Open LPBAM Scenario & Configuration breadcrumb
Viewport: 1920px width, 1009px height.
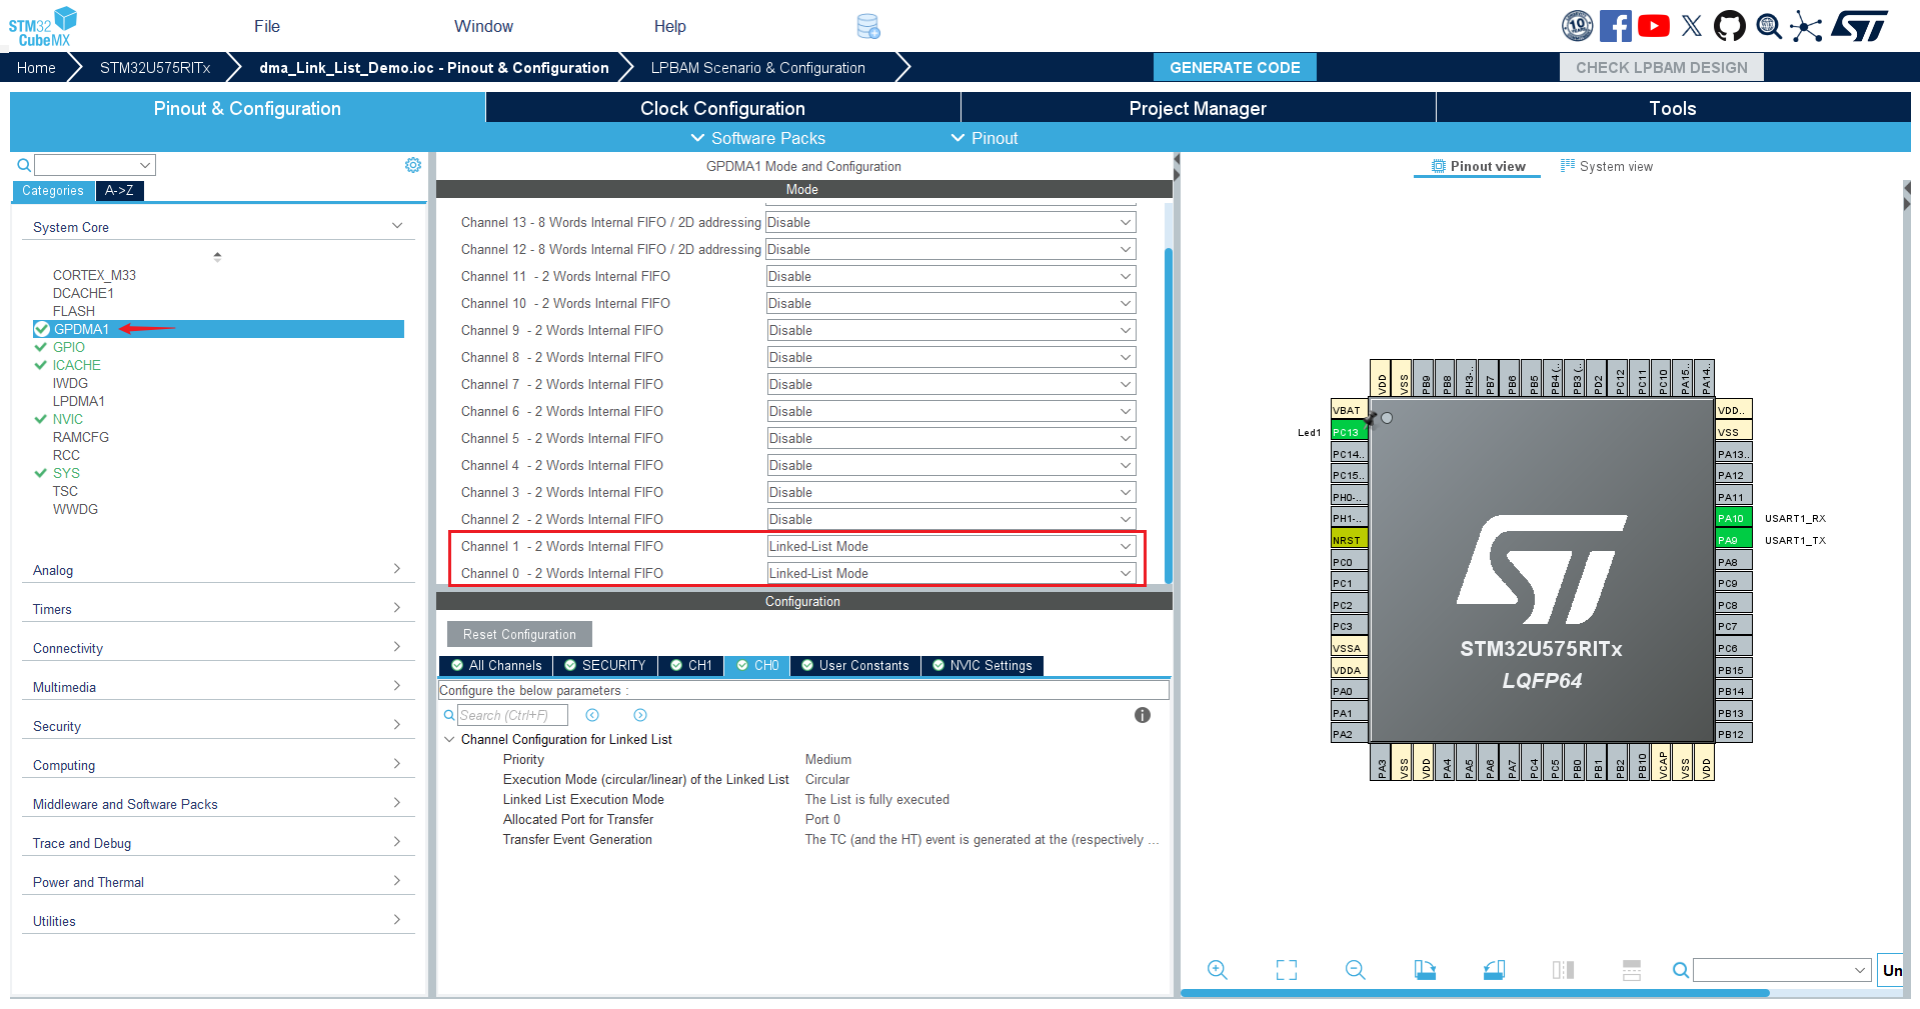click(758, 67)
